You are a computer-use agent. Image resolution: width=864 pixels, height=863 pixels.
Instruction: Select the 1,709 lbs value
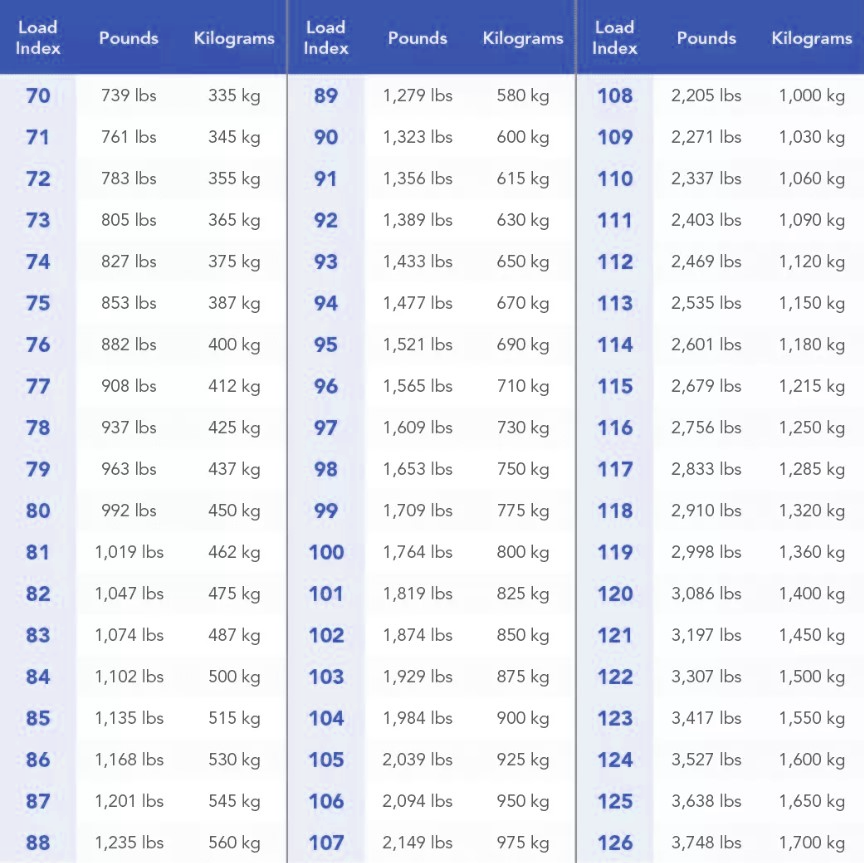418,510
